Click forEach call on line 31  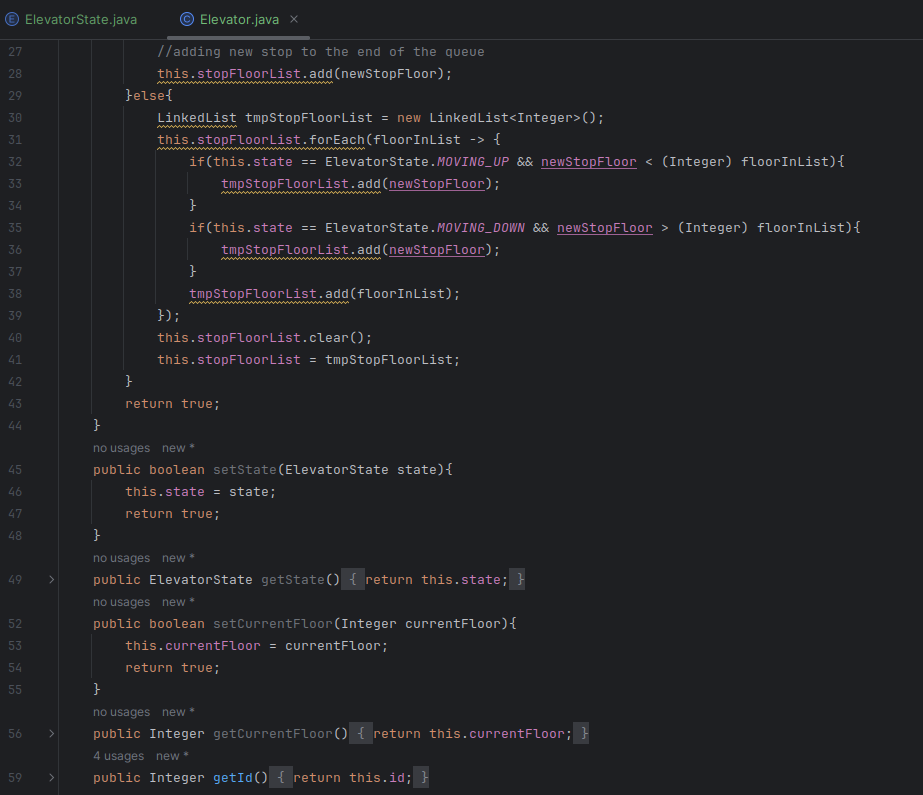tap(337, 140)
